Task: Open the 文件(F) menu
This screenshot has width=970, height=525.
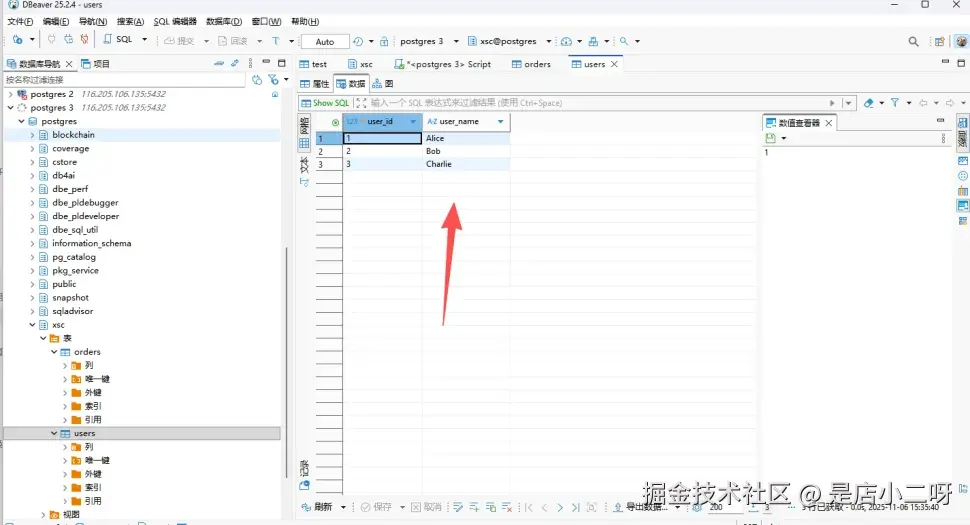Action: [x=20, y=21]
